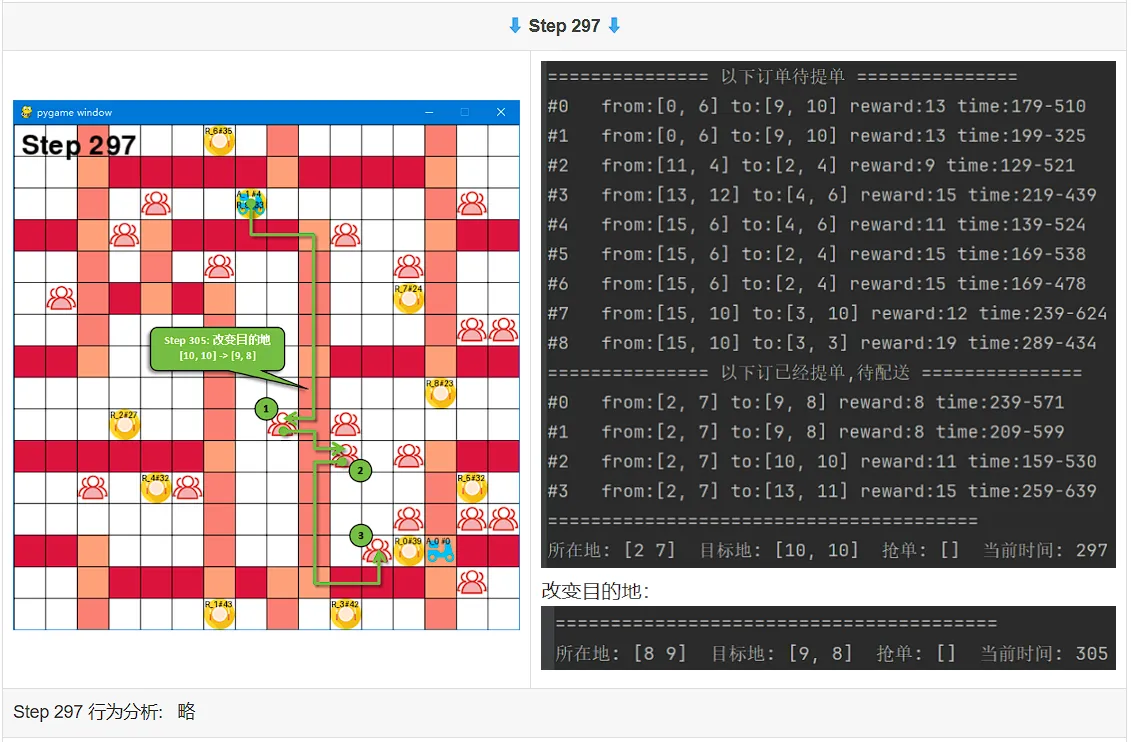
Task: Click the R_7#24 yellow restaurant marker
Action: click(x=409, y=299)
